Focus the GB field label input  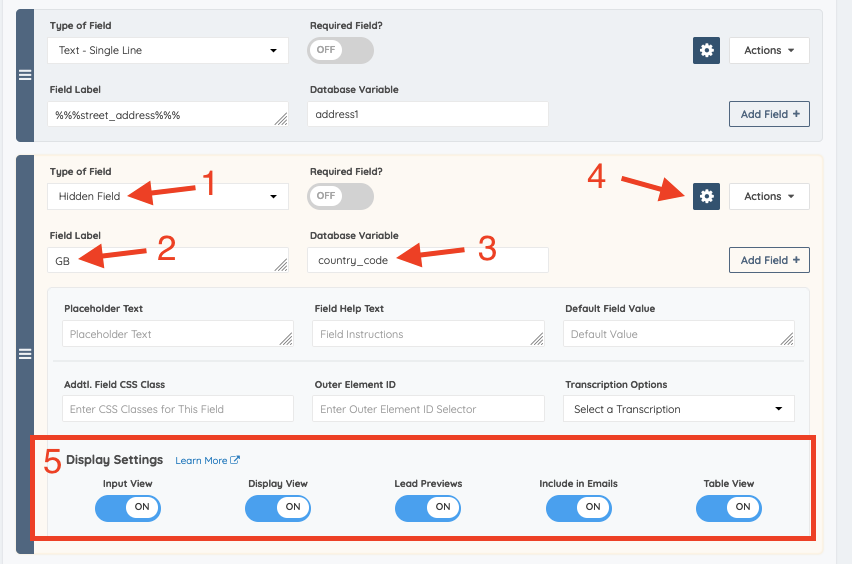pyautogui.click(x=168, y=260)
